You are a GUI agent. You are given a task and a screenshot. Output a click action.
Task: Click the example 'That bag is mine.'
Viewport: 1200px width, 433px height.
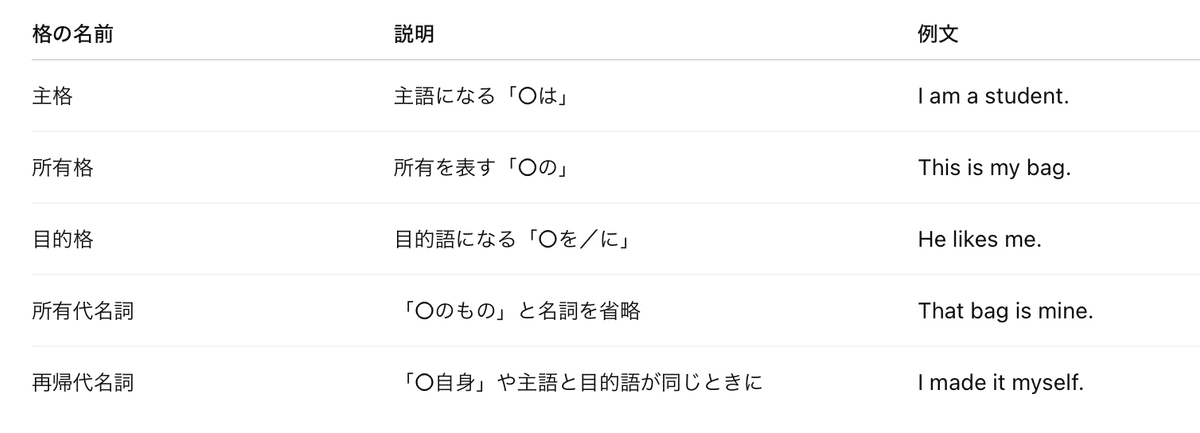[1006, 311]
